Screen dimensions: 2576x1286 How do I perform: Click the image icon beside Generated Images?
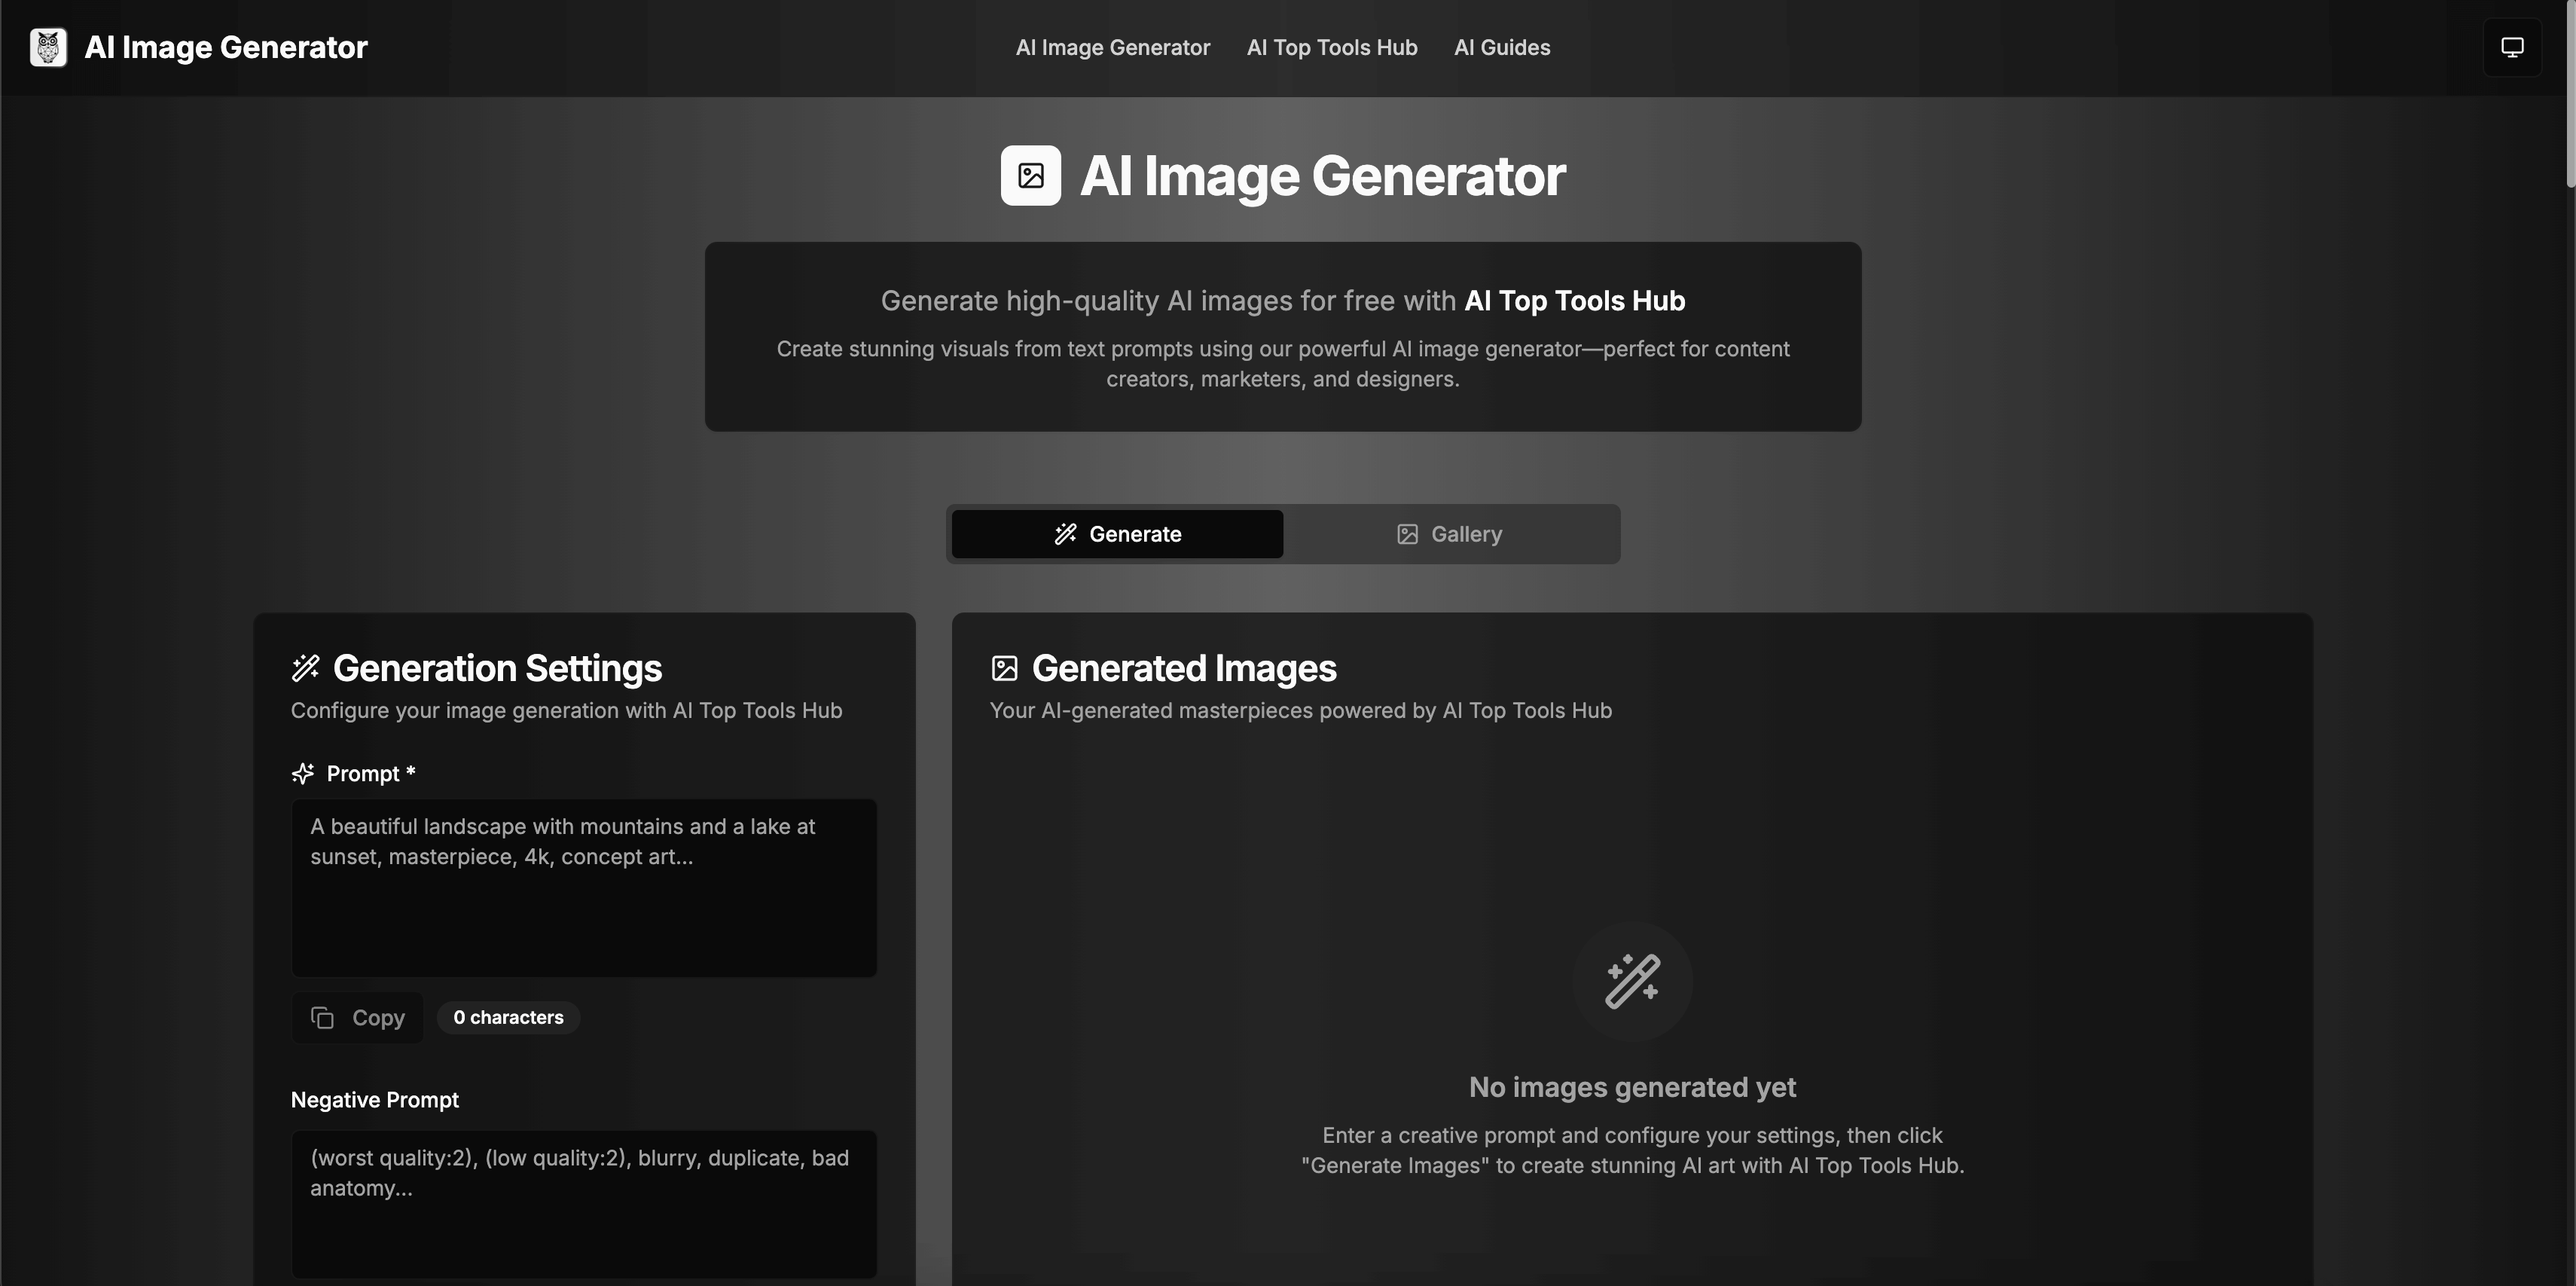click(1004, 668)
